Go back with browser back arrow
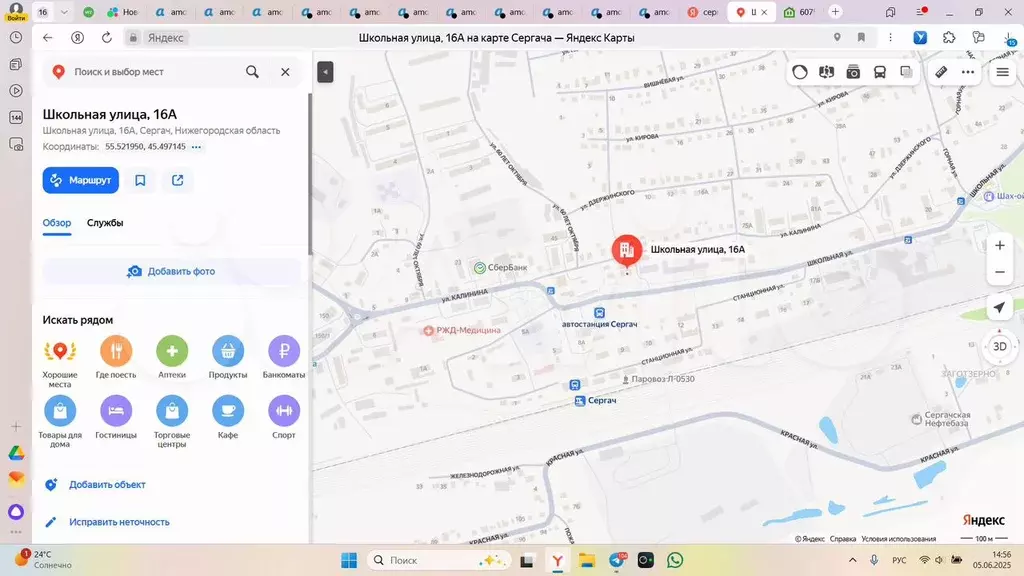 (x=48, y=38)
